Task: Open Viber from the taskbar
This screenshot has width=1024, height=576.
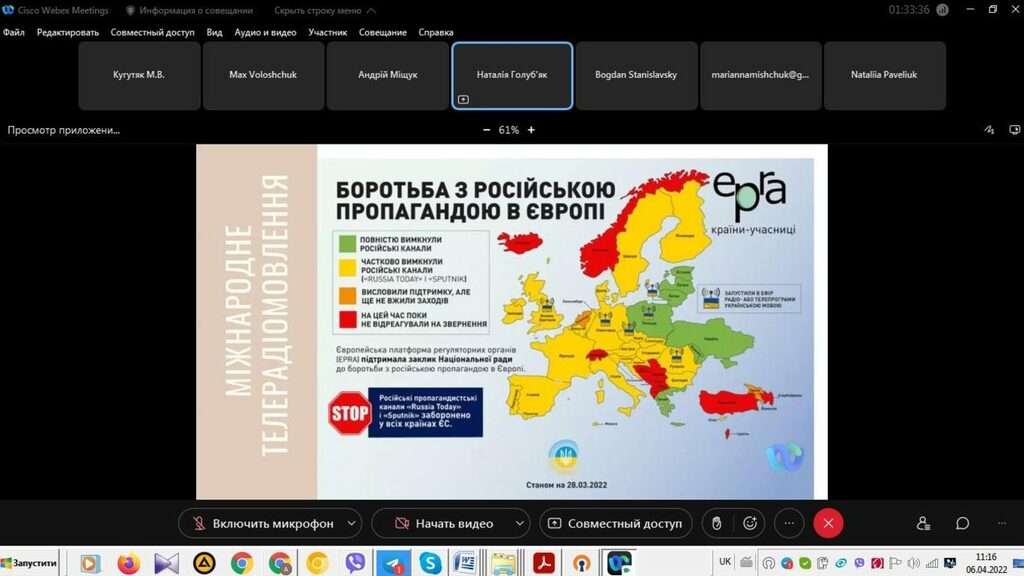Action: coord(354,563)
